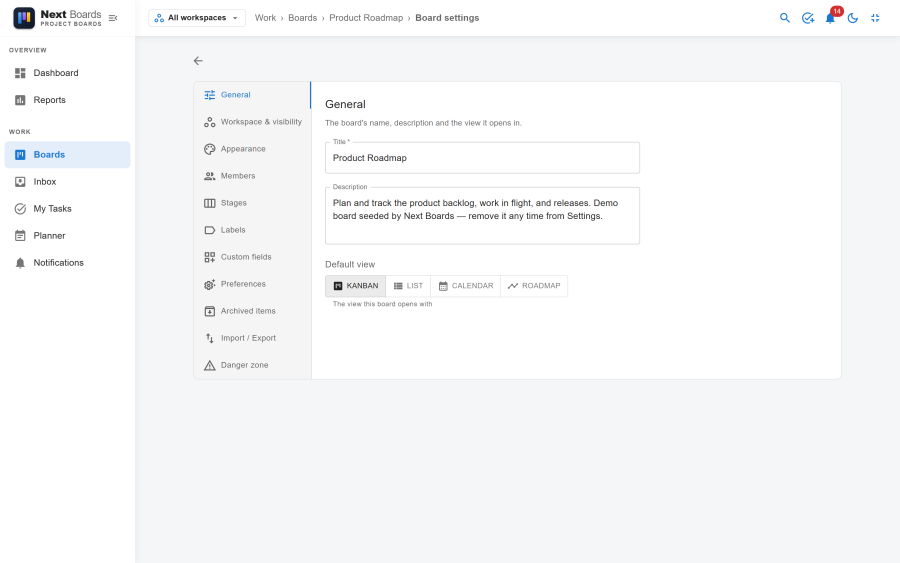Open the Preferences settings tab
900x563 pixels.
[253, 284]
